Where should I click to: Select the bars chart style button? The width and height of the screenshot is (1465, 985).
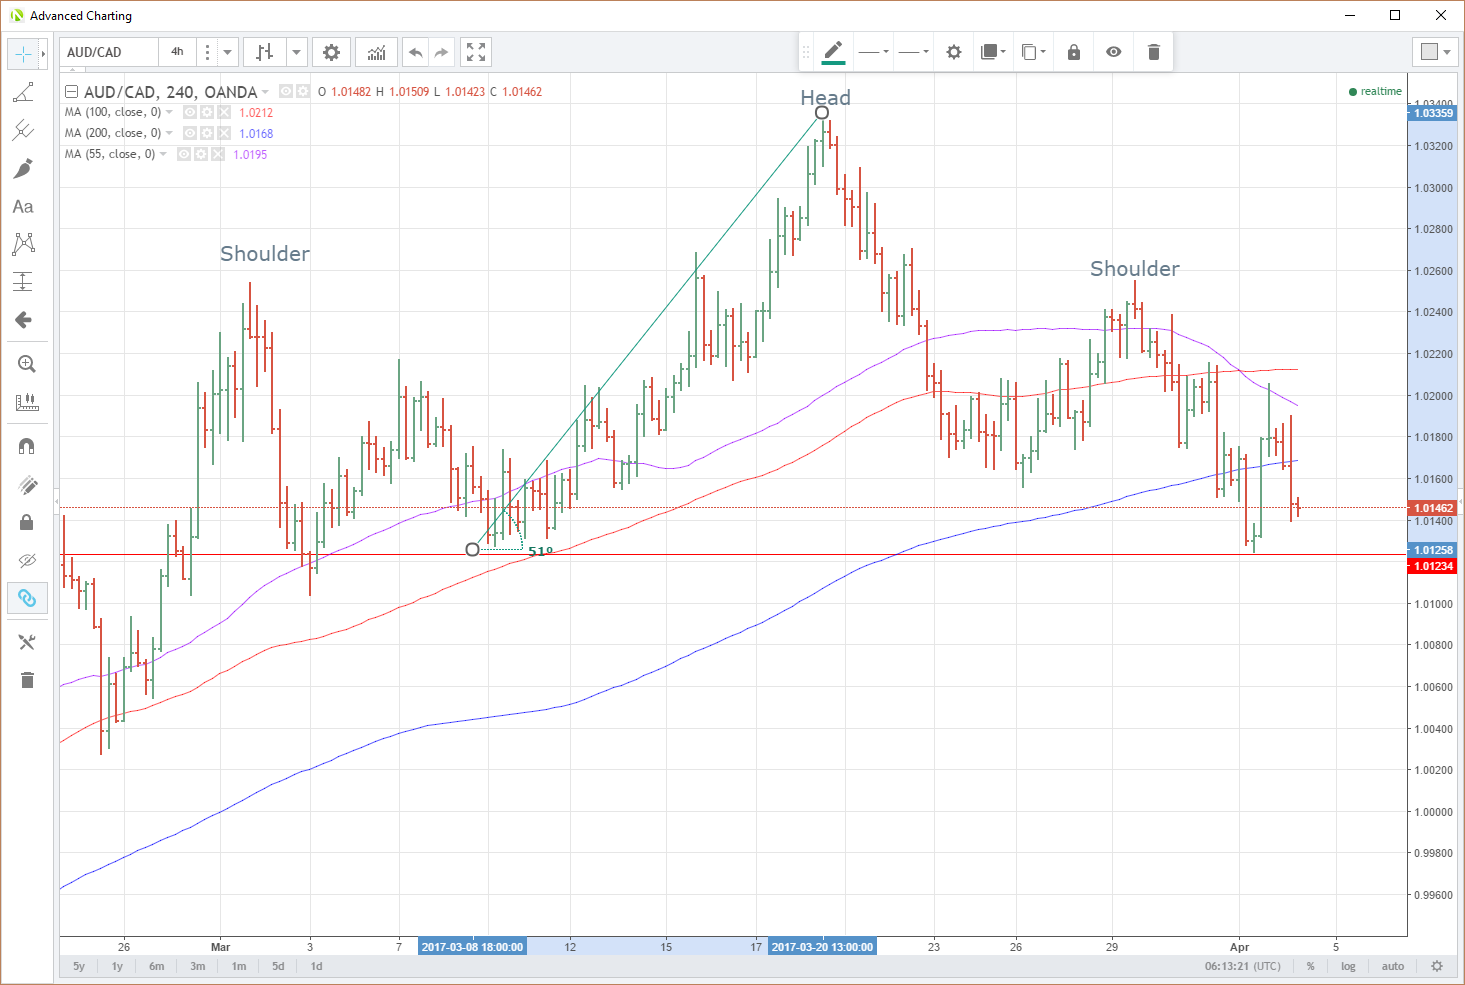[x=265, y=52]
